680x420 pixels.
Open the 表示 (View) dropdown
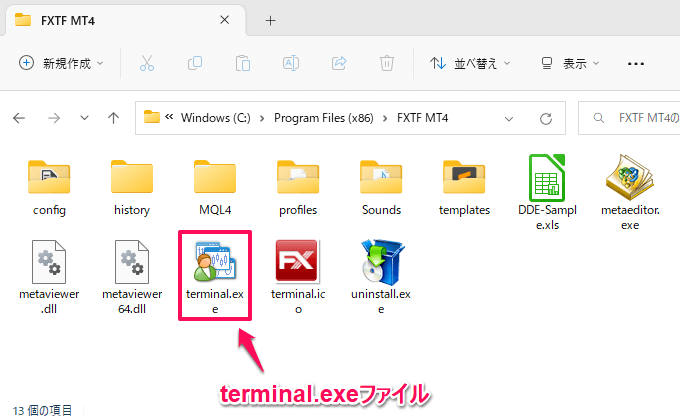coord(570,63)
